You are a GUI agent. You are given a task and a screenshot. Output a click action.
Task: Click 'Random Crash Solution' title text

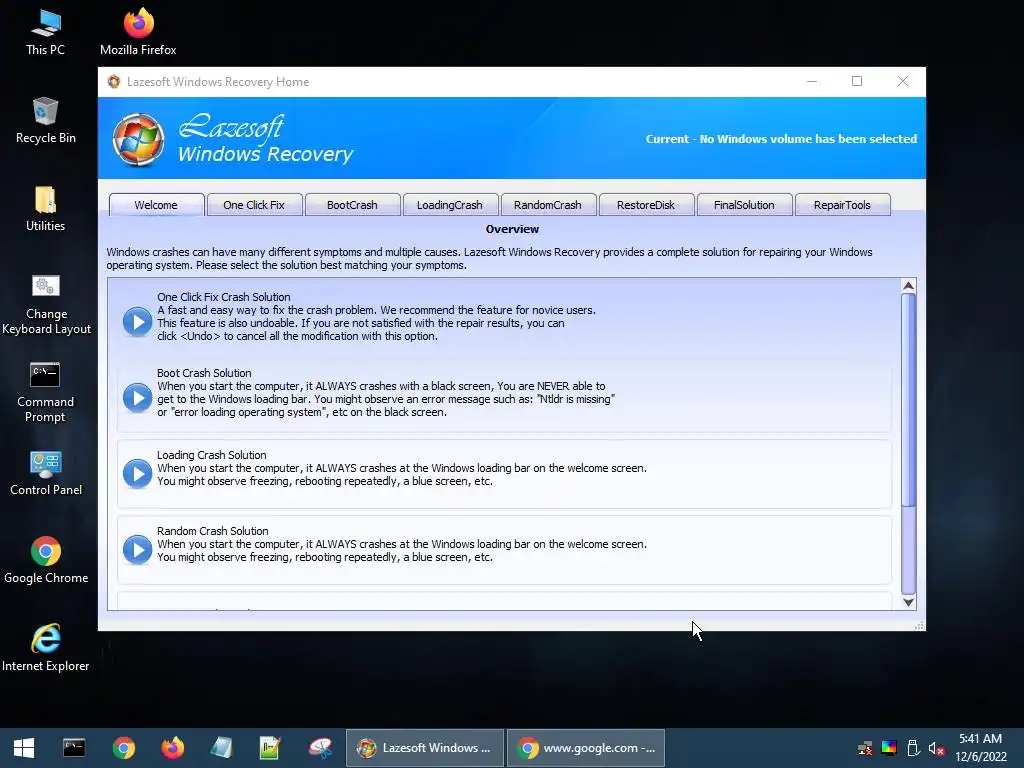click(212, 531)
